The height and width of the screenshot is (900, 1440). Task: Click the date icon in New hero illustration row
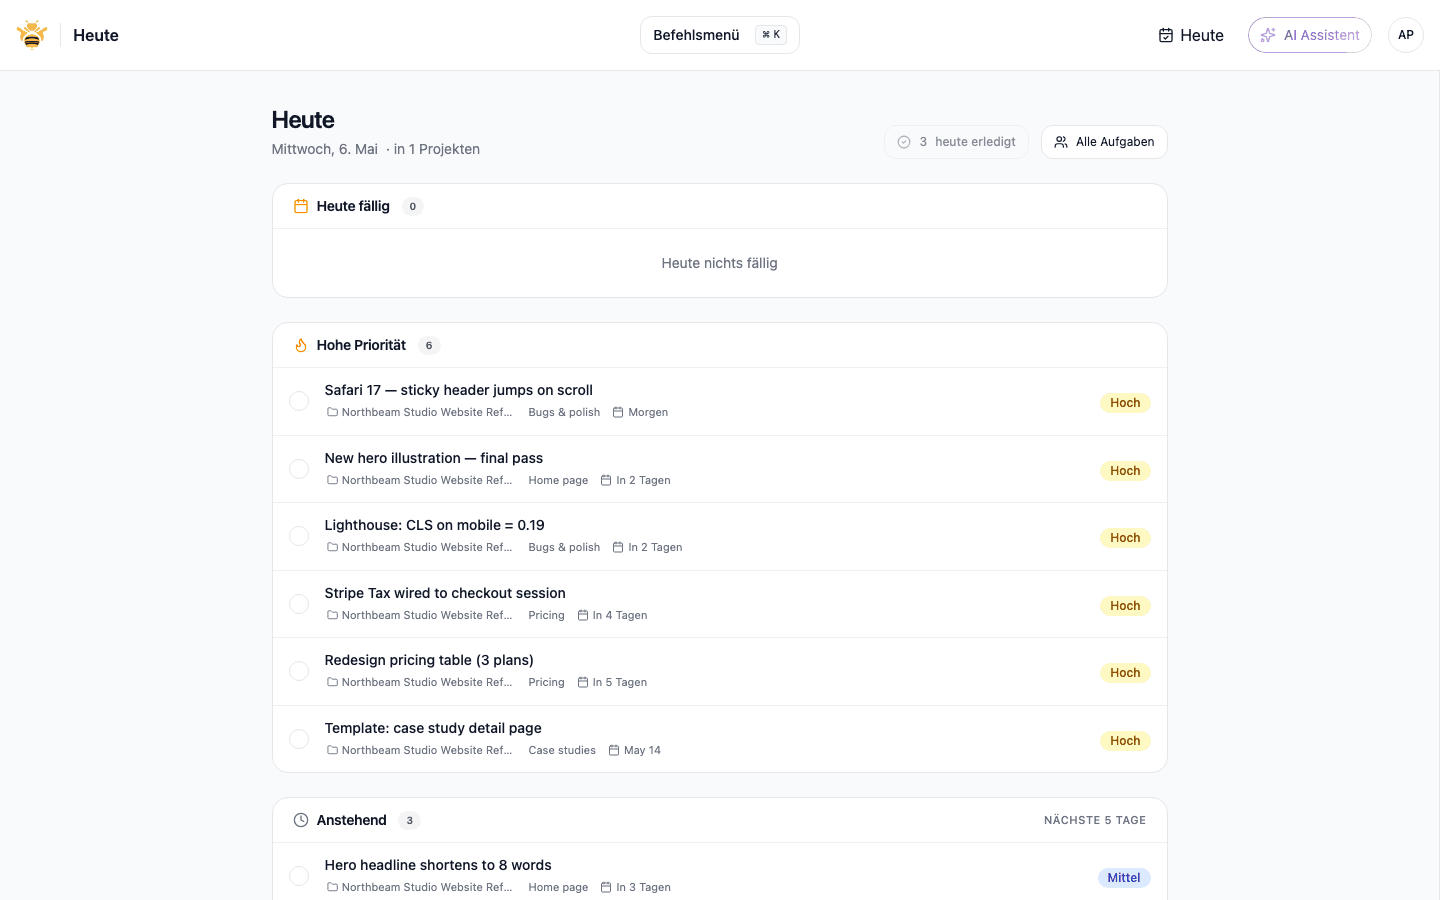[606, 480]
